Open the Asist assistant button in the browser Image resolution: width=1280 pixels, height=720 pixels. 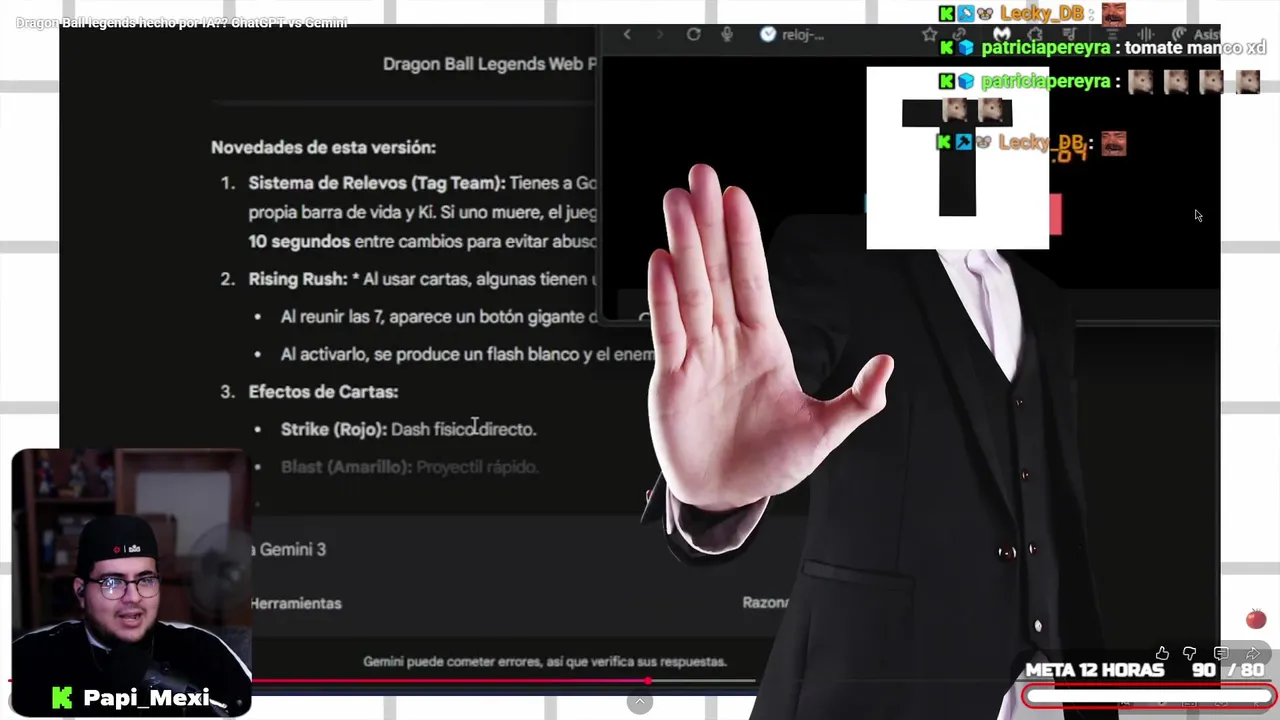[1198, 35]
